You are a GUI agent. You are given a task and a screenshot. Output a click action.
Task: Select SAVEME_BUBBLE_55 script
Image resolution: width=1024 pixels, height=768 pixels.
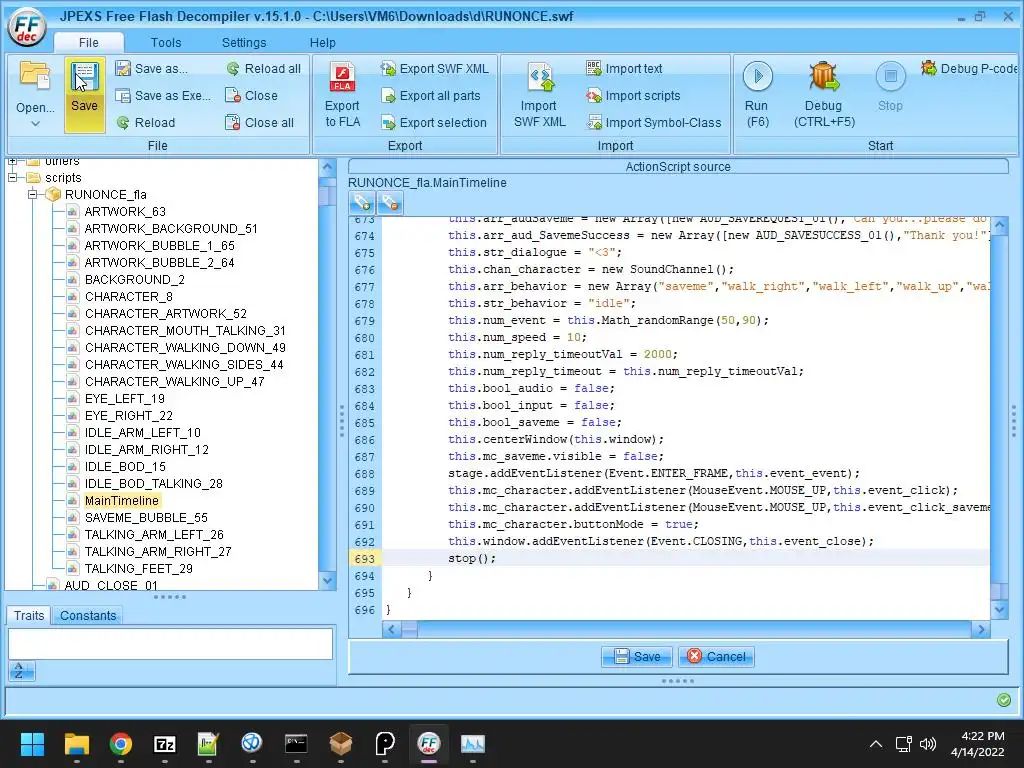click(146, 517)
